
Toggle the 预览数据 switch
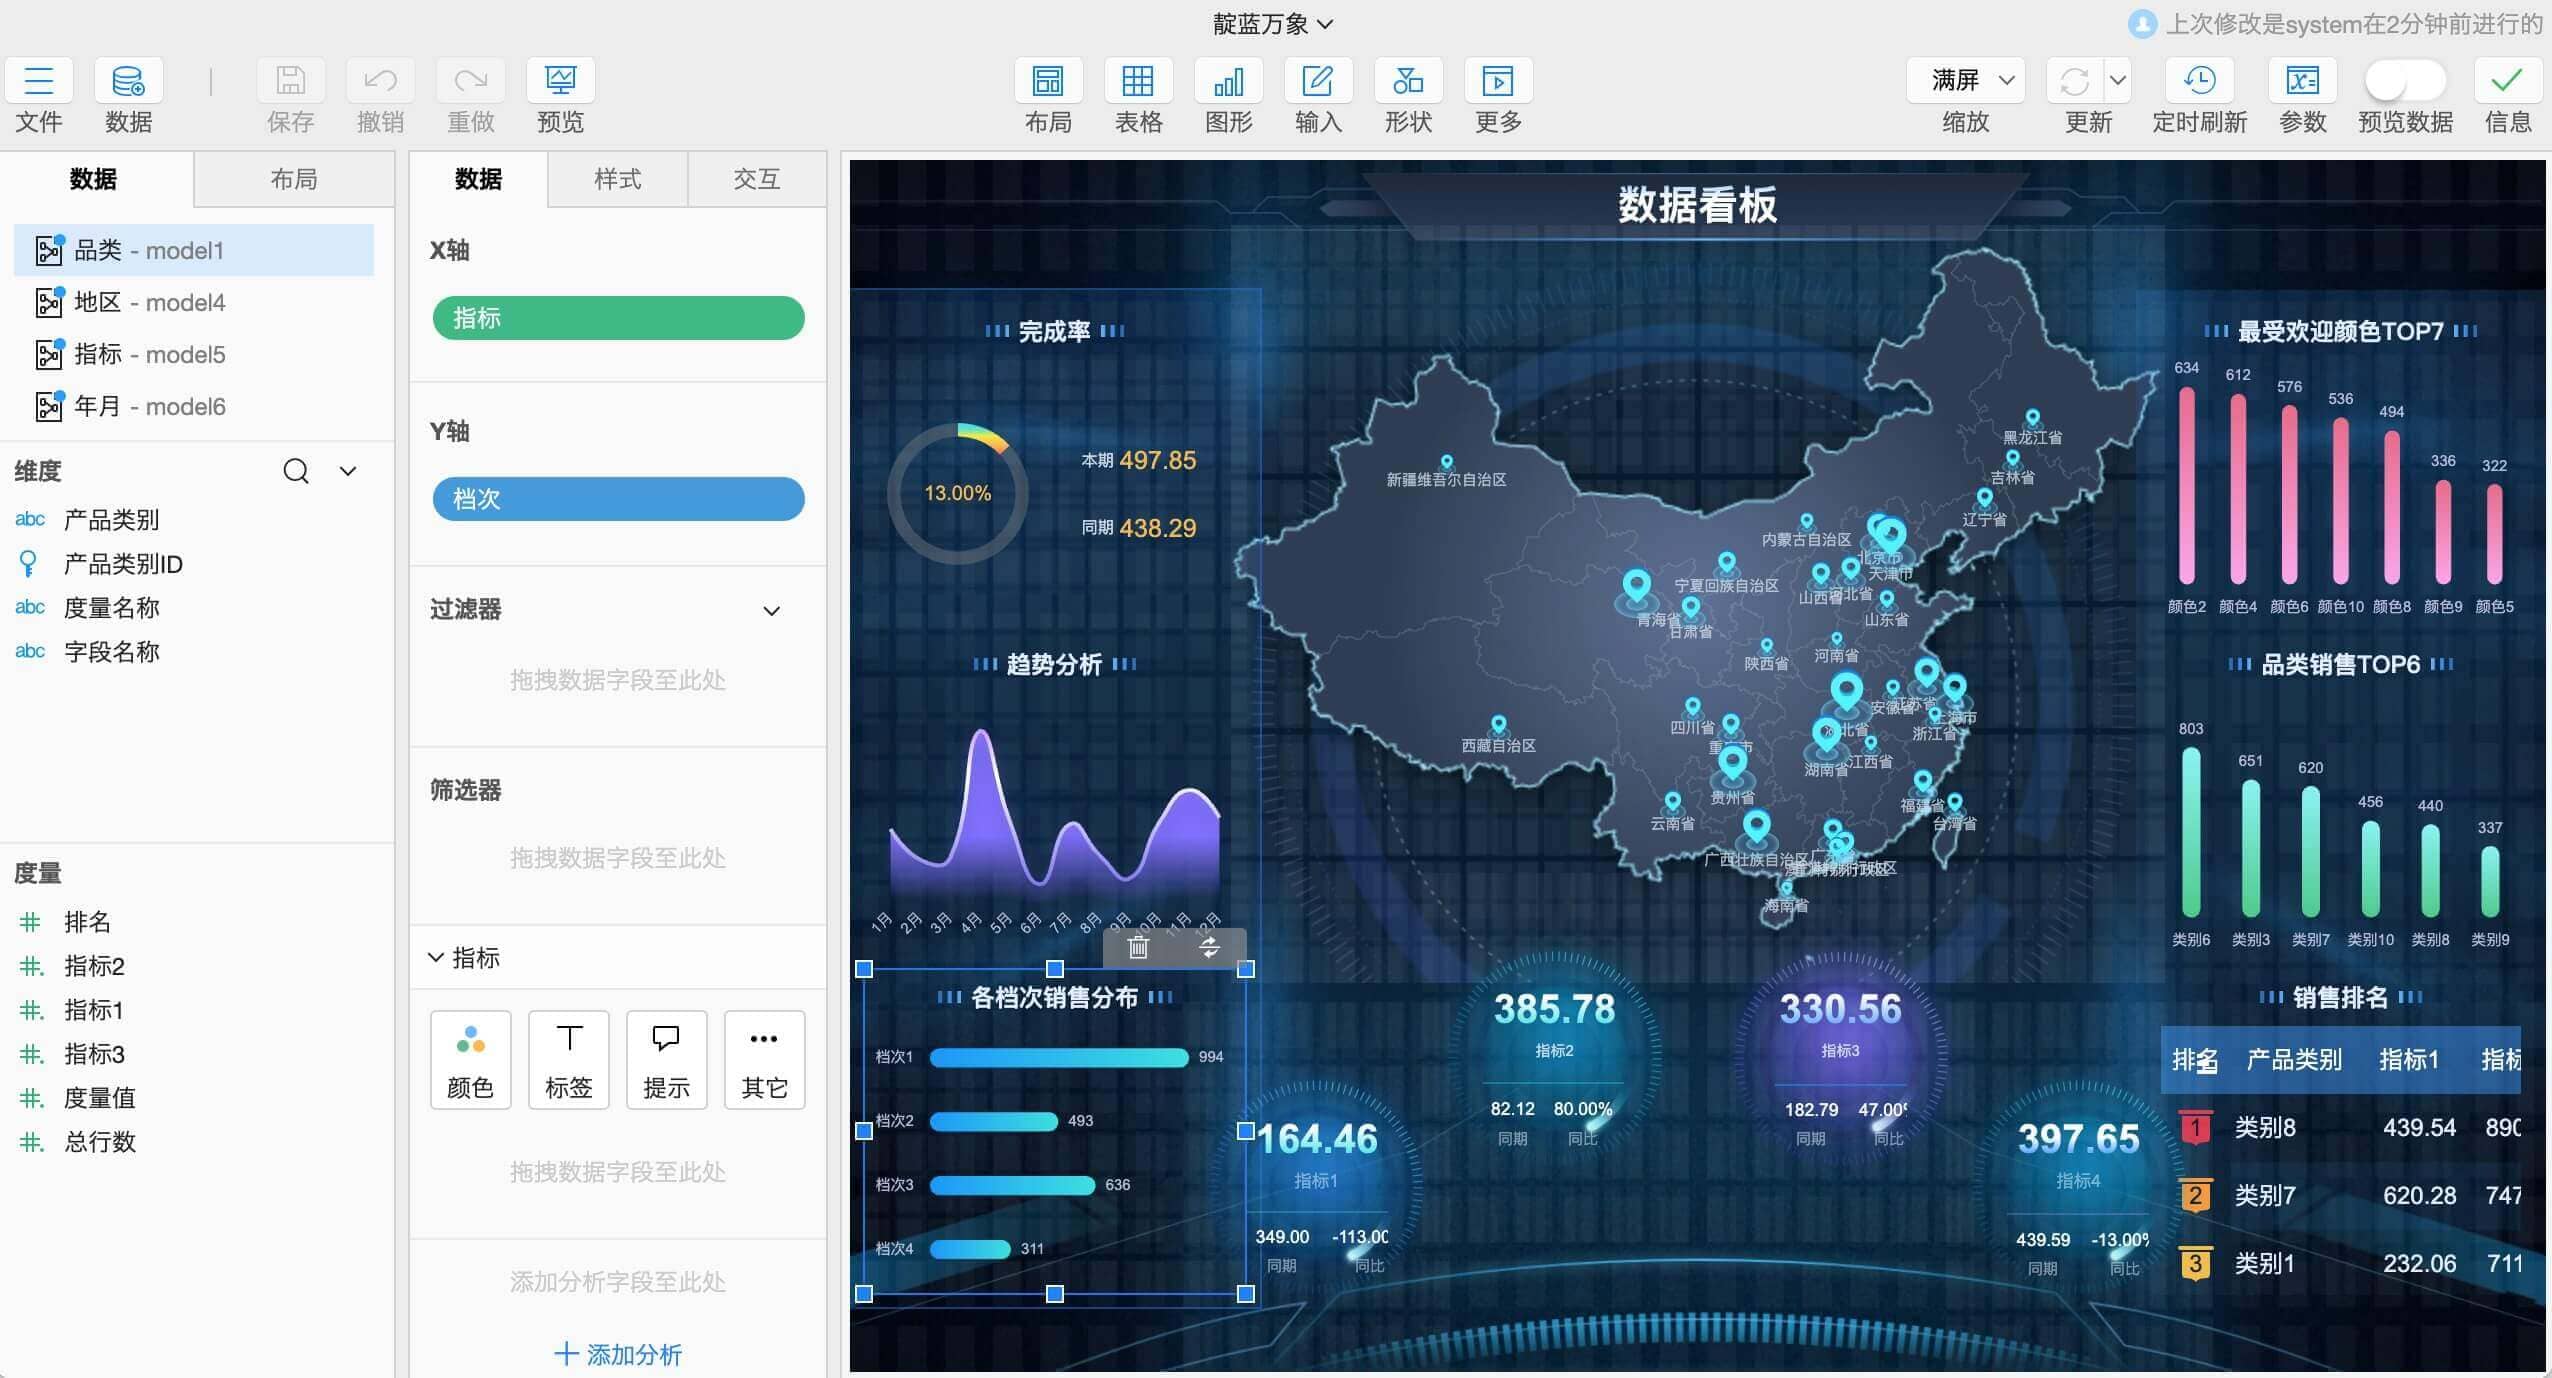[x=2404, y=81]
